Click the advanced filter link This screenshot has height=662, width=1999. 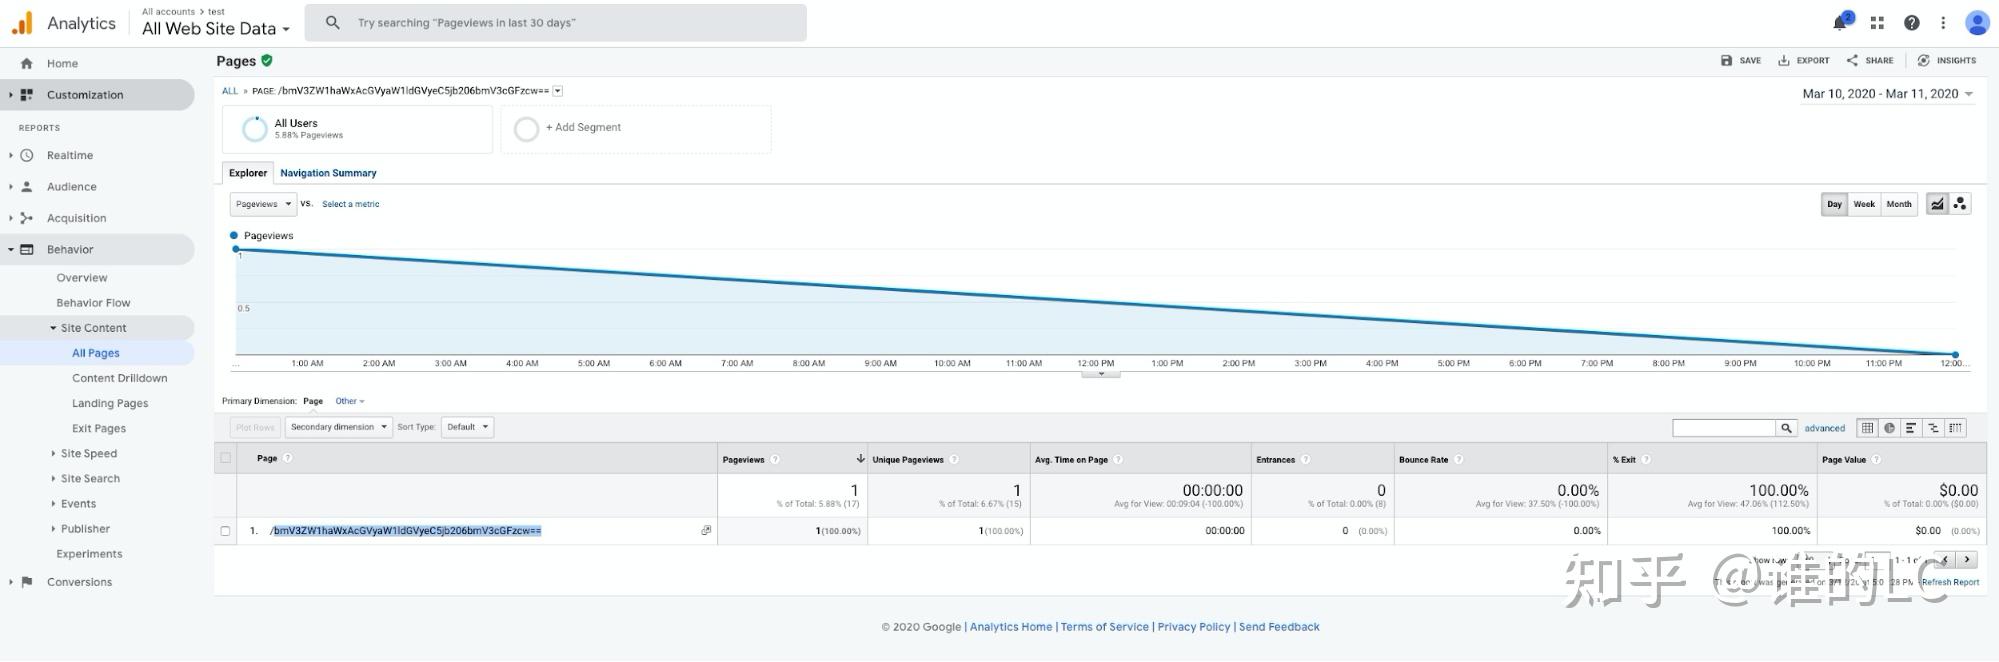pos(1824,428)
